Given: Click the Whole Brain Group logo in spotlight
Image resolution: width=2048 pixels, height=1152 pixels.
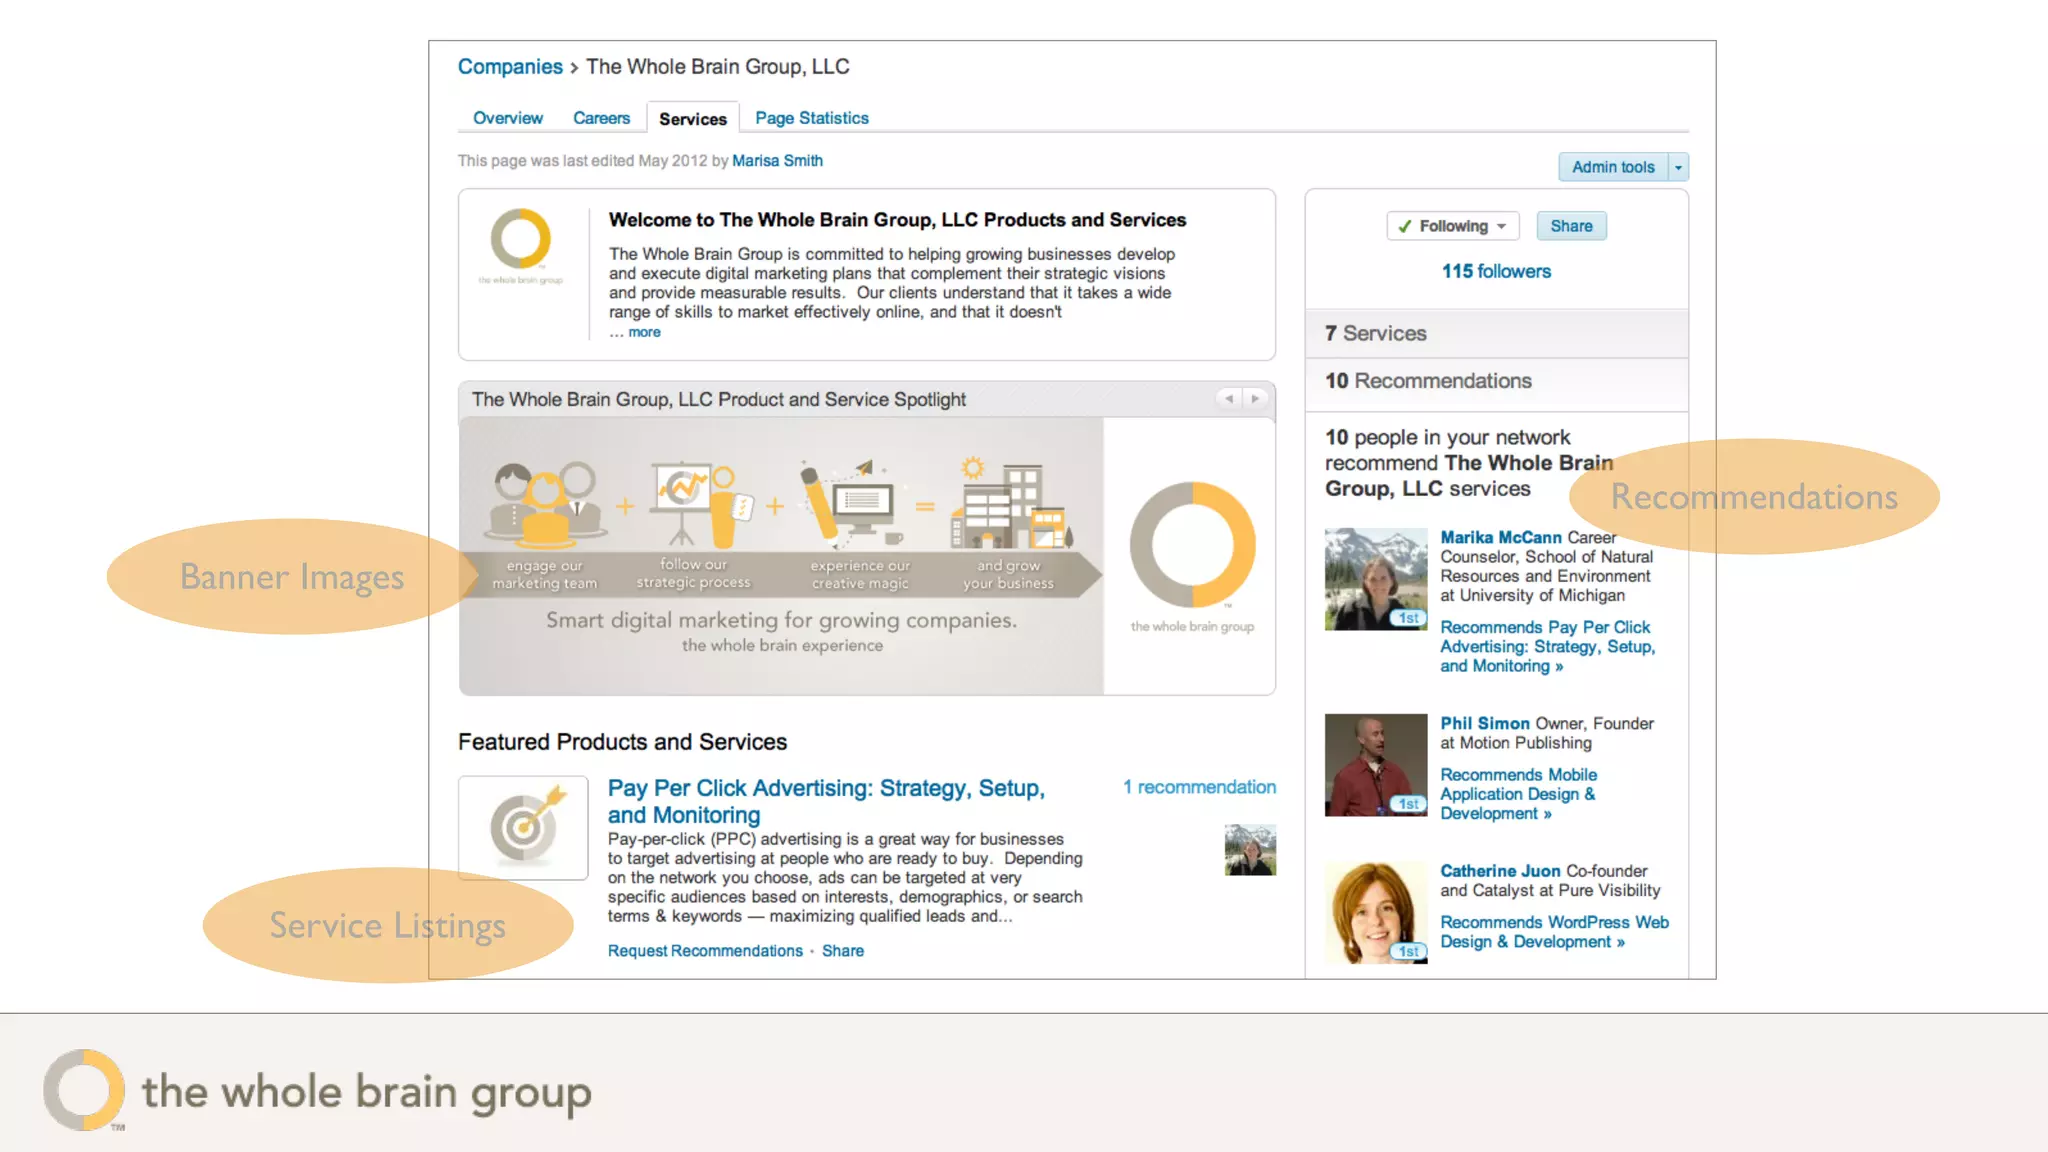Looking at the screenshot, I should 1192,556.
